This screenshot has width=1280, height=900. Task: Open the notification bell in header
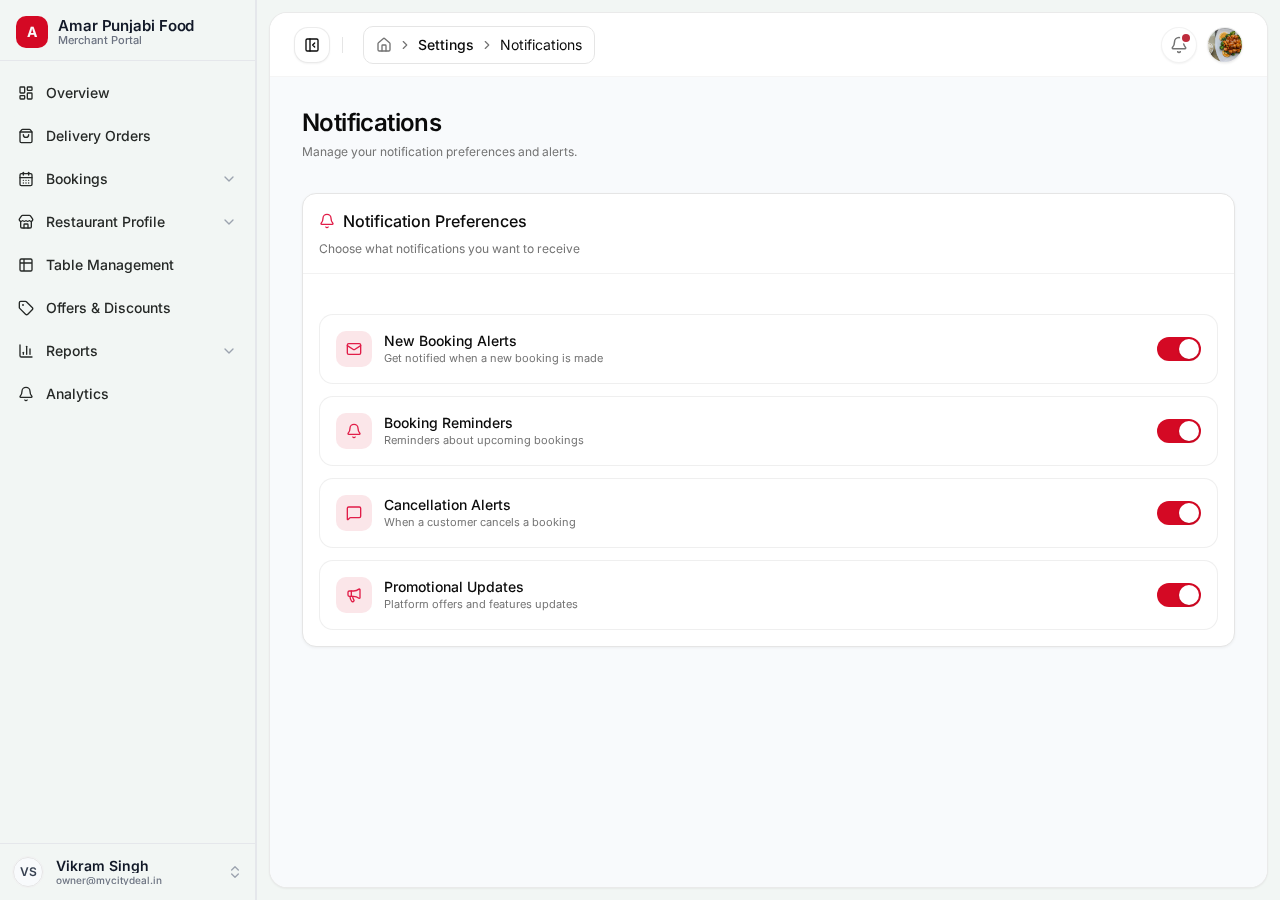point(1179,45)
